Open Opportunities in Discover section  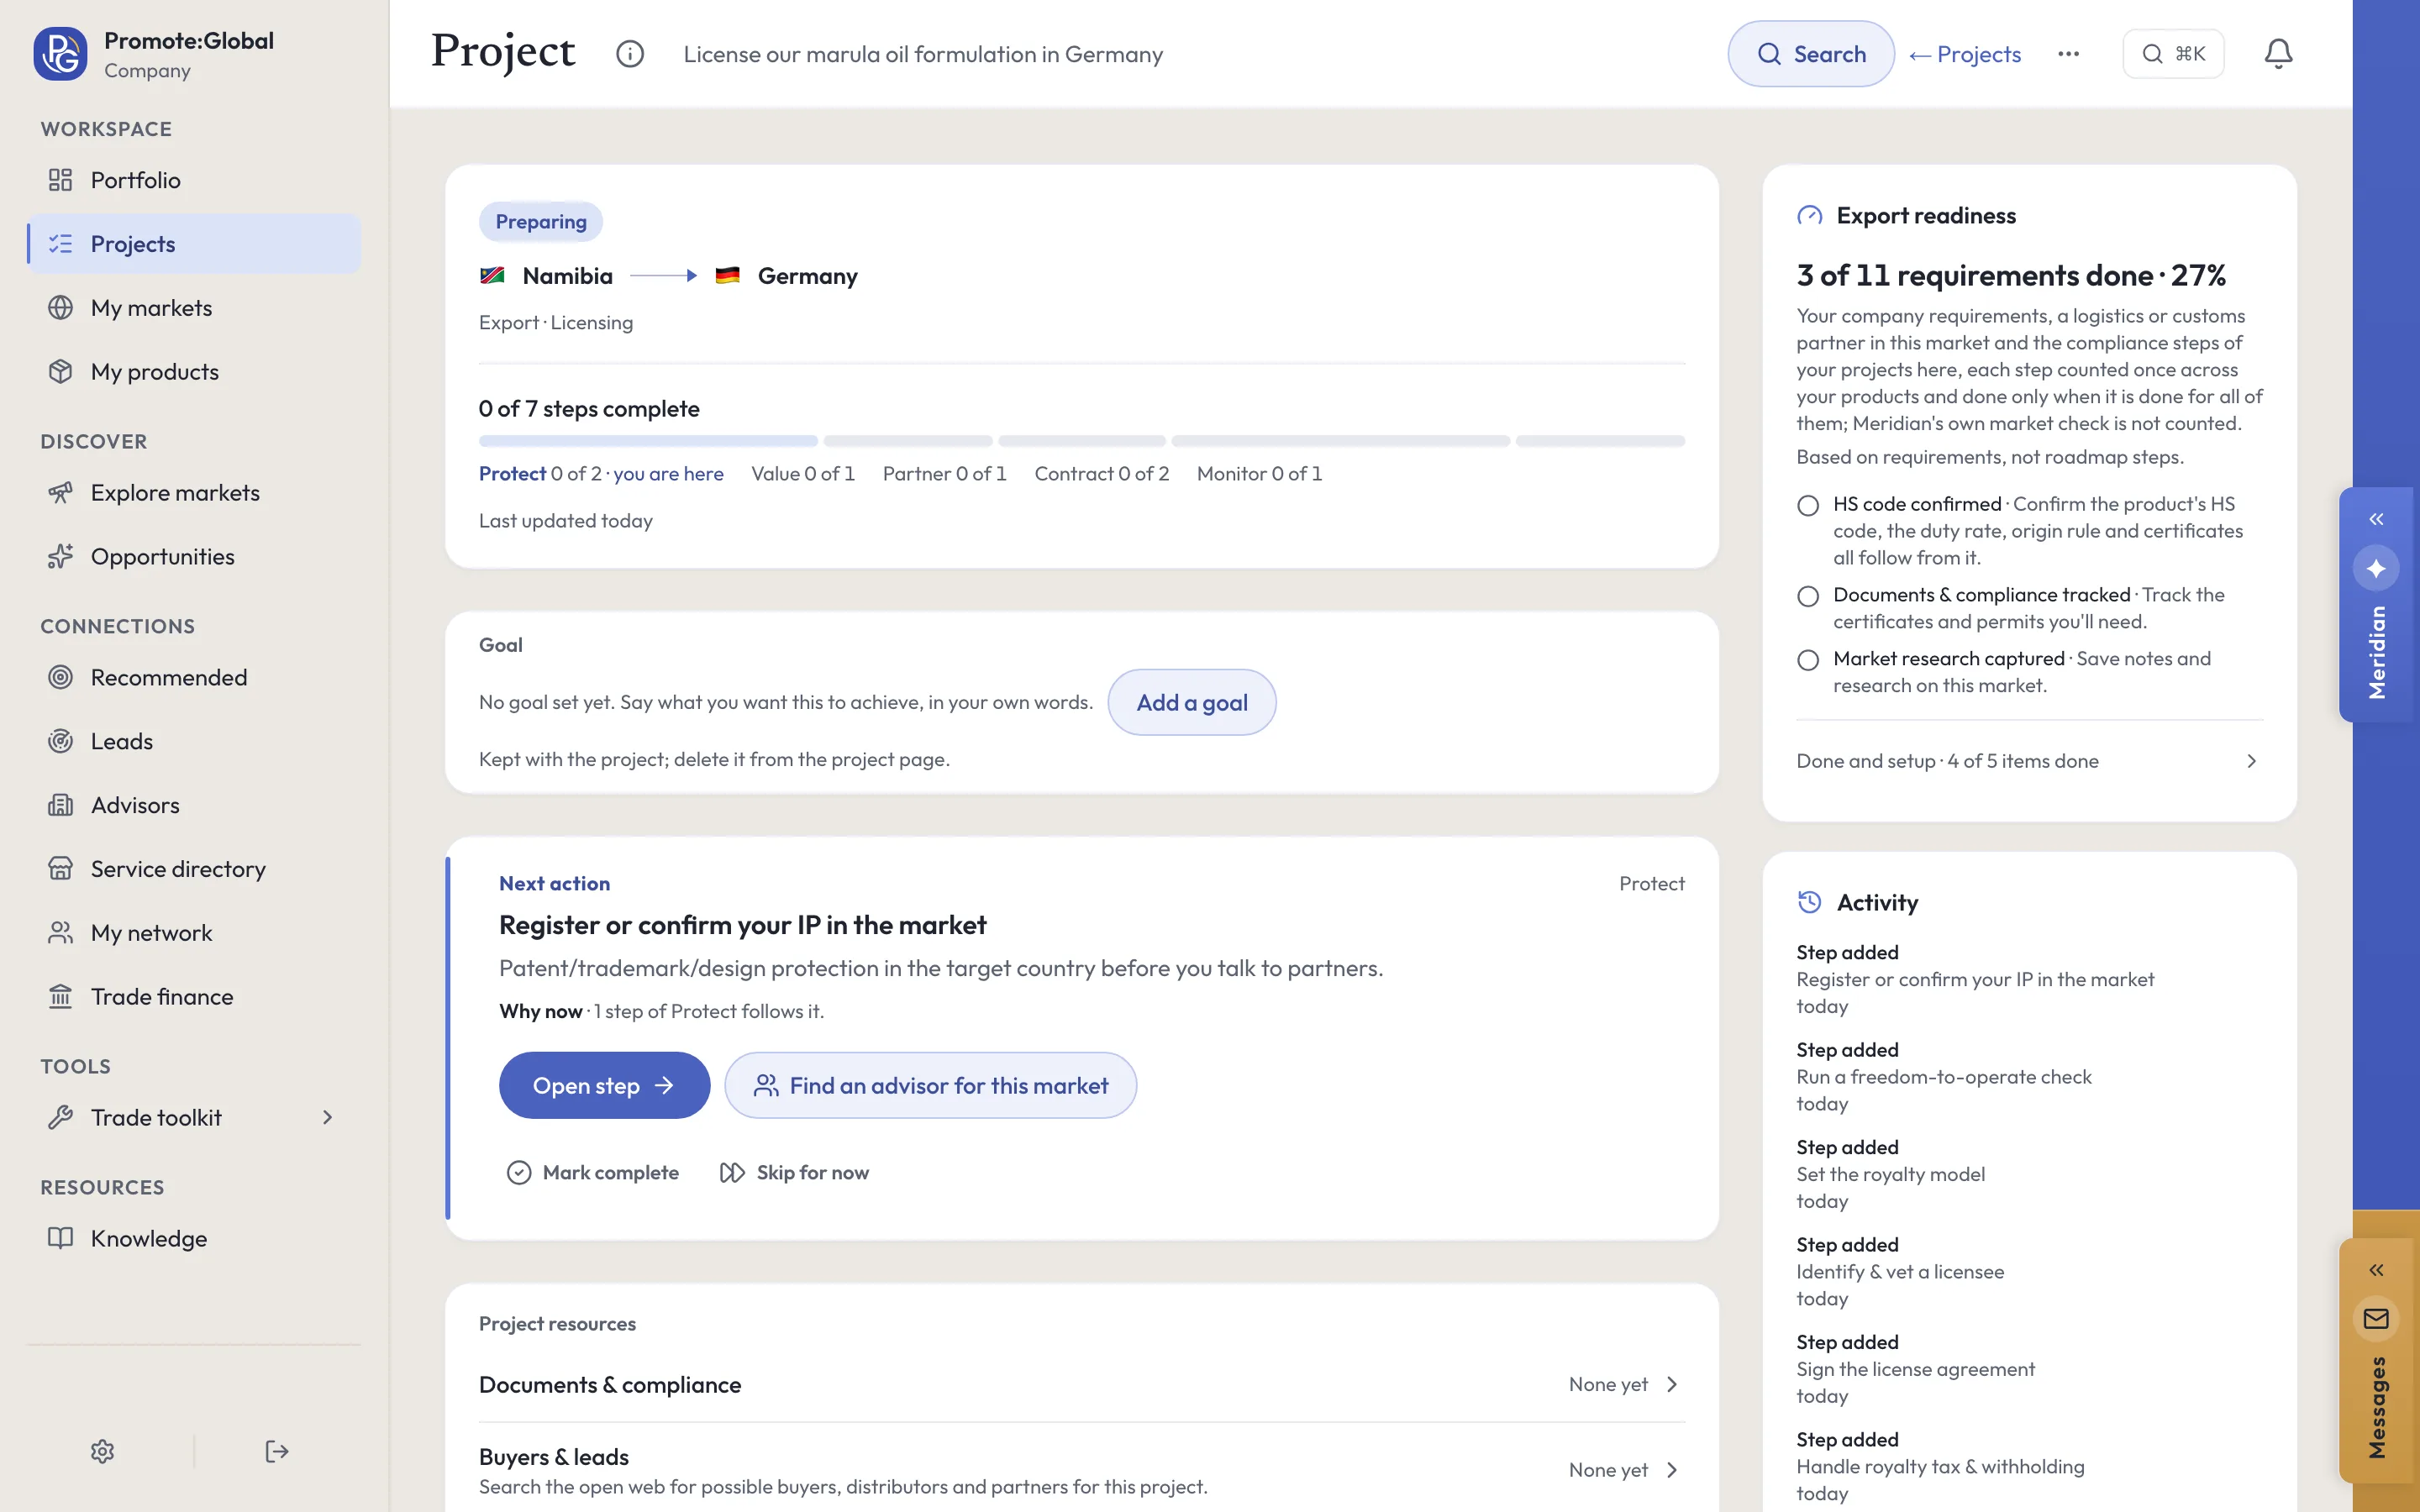click(x=194, y=557)
